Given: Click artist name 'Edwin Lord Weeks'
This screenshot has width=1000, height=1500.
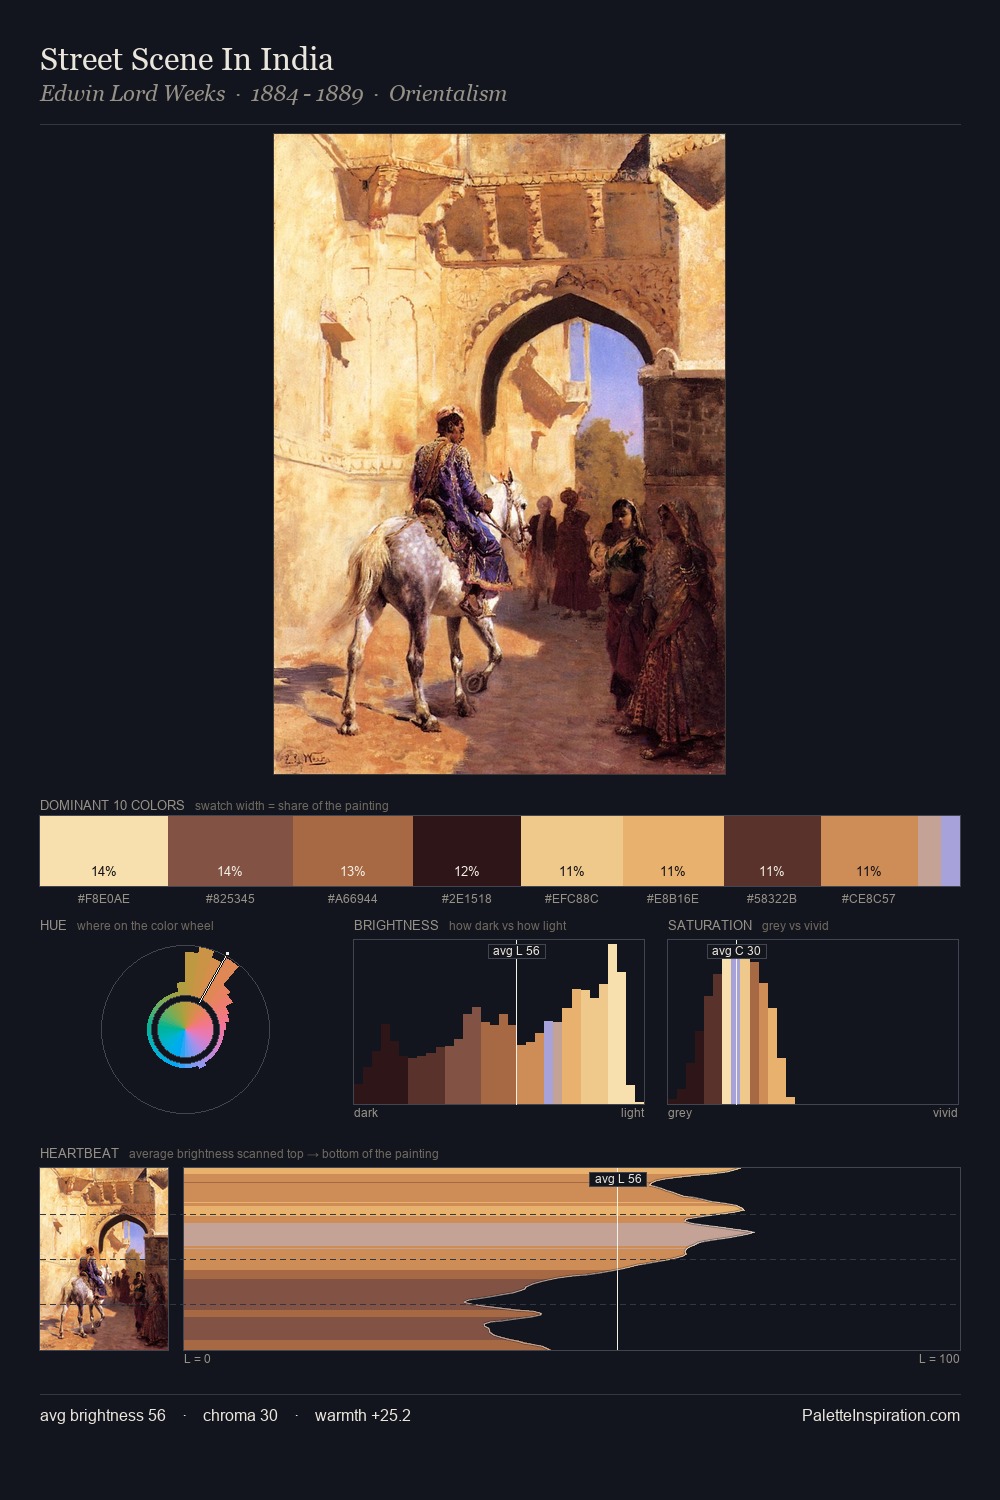Looking at the screenshot, I should [x=132, y=93].
